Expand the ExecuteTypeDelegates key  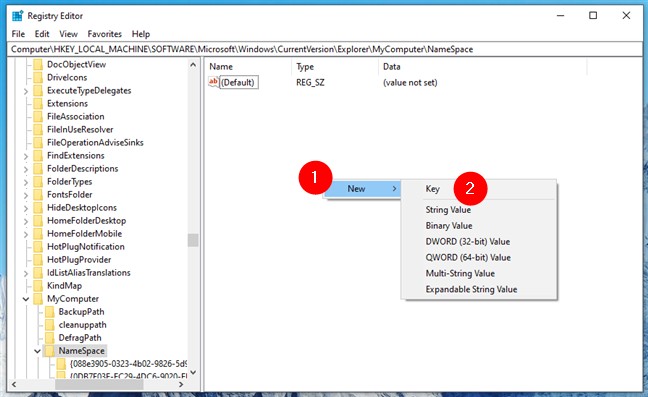click(x=26, y=91)
